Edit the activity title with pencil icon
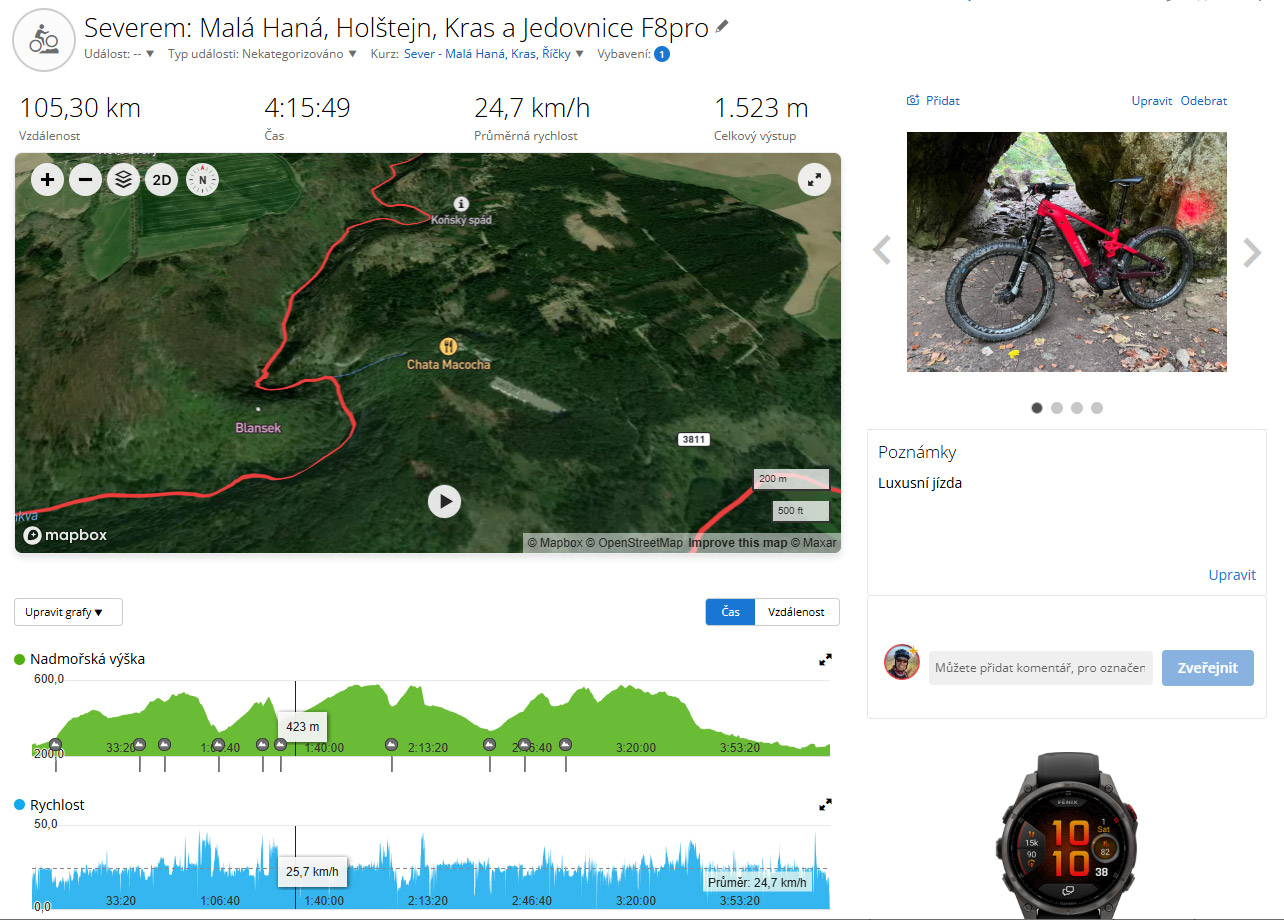 click(722, 27)
